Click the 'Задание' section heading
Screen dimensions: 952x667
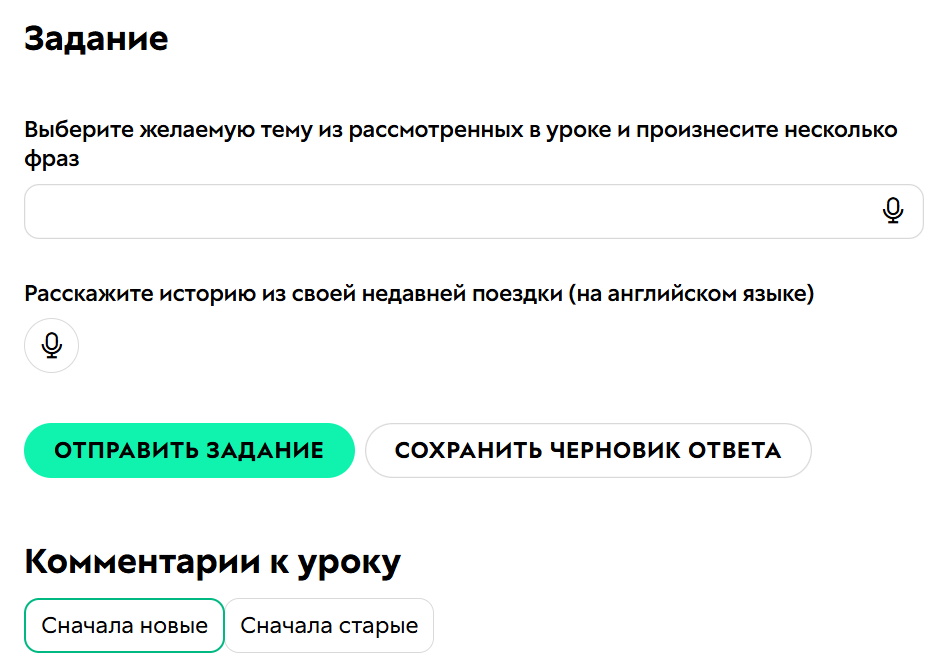click(96, 38)
